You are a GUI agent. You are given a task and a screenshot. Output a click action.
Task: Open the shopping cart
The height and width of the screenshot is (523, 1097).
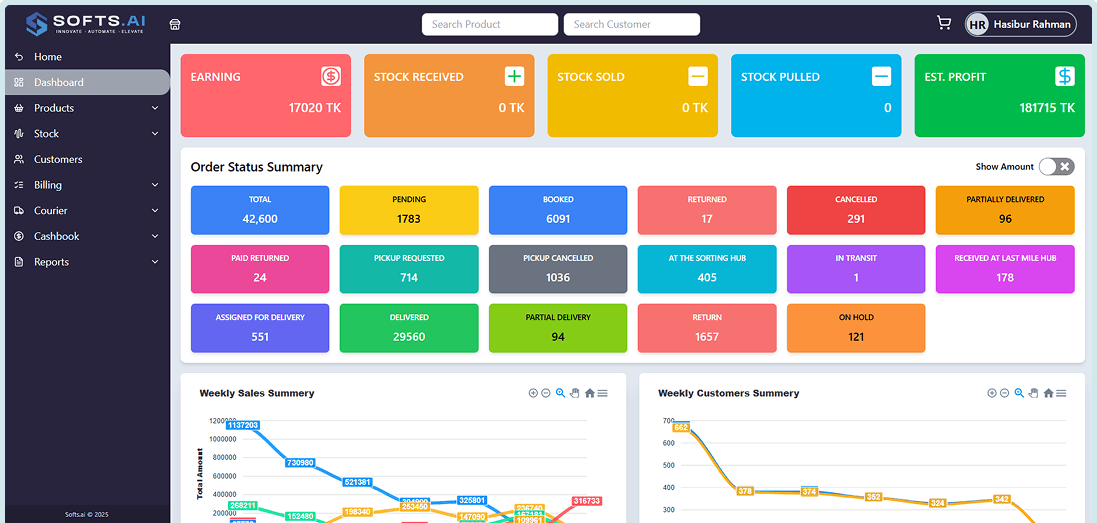pyautogui.click(x=943, y=24)
